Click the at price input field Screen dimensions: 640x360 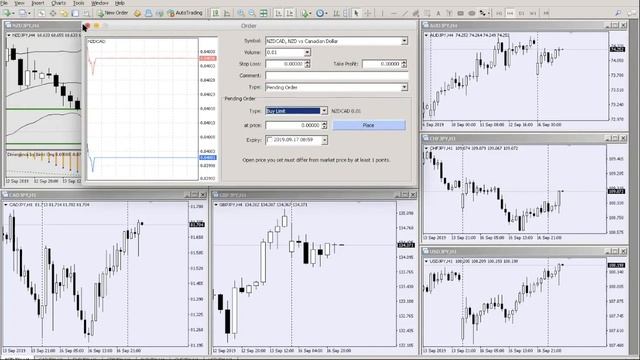[293, 125]
